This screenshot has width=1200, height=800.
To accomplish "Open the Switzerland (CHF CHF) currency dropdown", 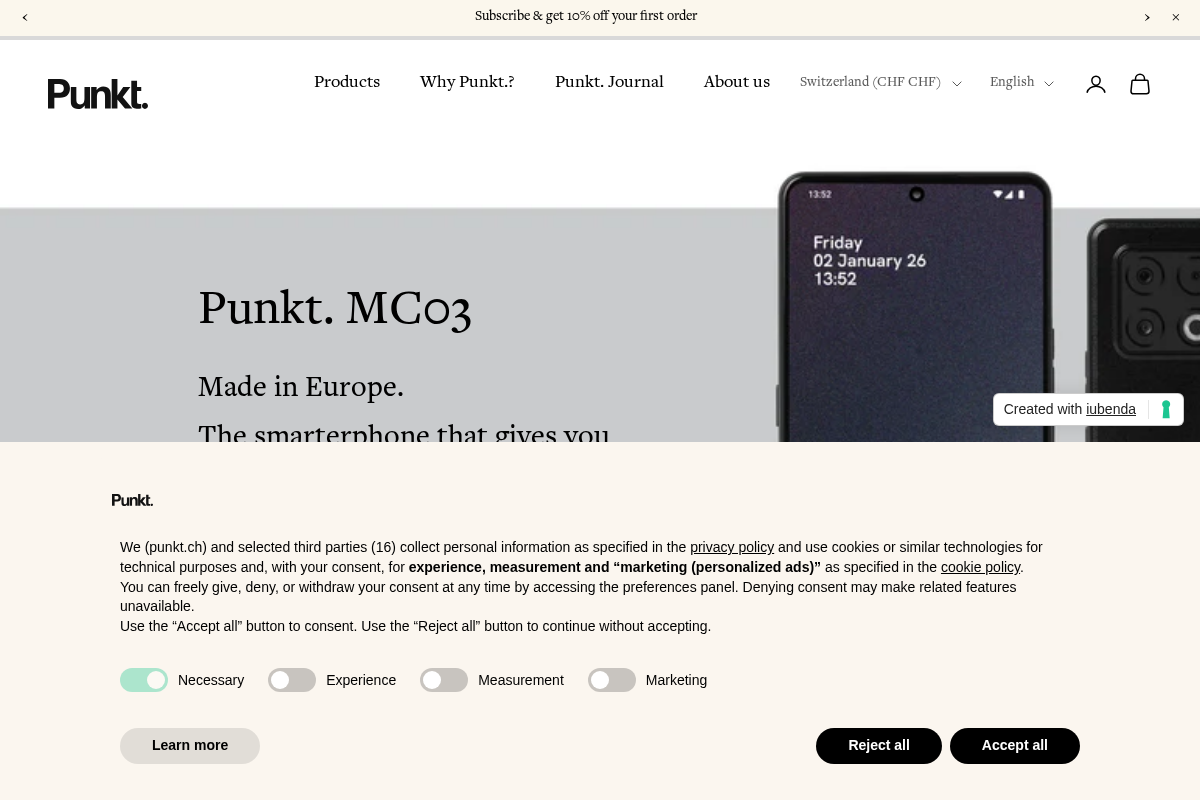I will click(879, 83).
